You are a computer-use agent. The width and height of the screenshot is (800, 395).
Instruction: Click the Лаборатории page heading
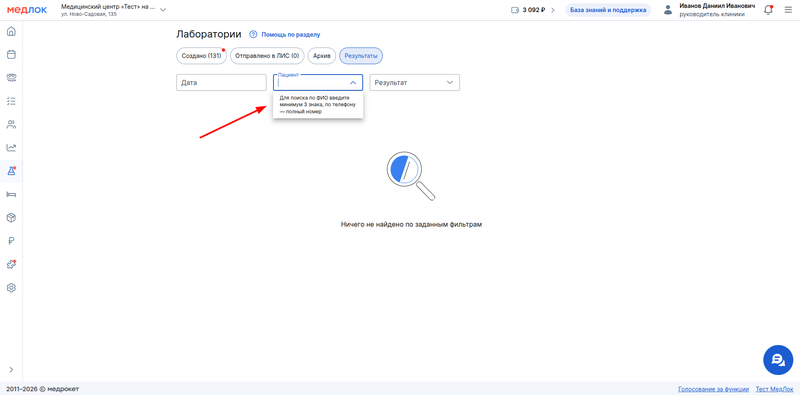pyautogui.click(x=209, y=35)
